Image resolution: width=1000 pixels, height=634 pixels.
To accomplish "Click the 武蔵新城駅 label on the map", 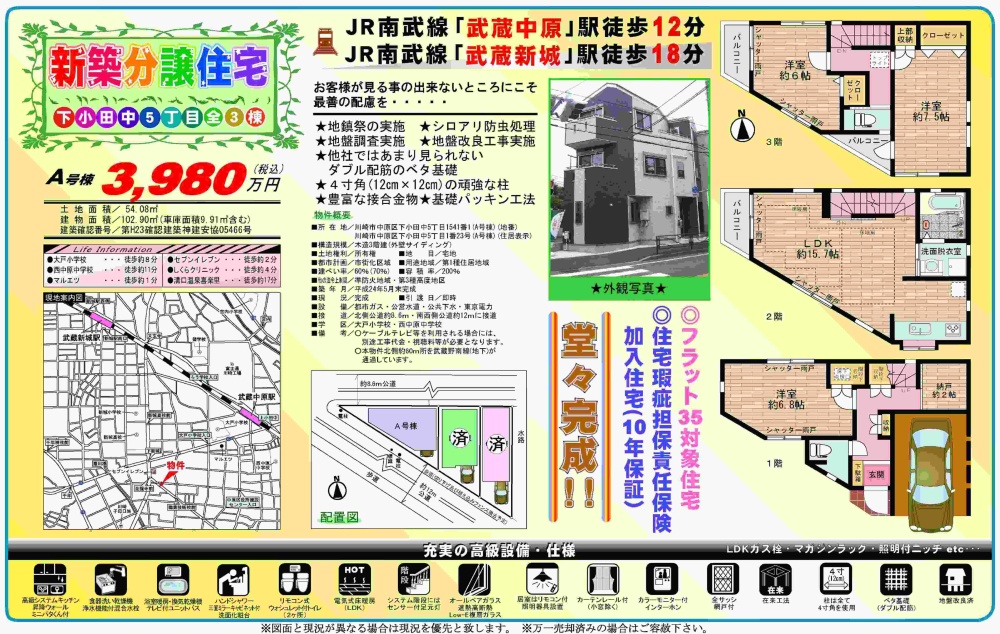I will point(81,336).
